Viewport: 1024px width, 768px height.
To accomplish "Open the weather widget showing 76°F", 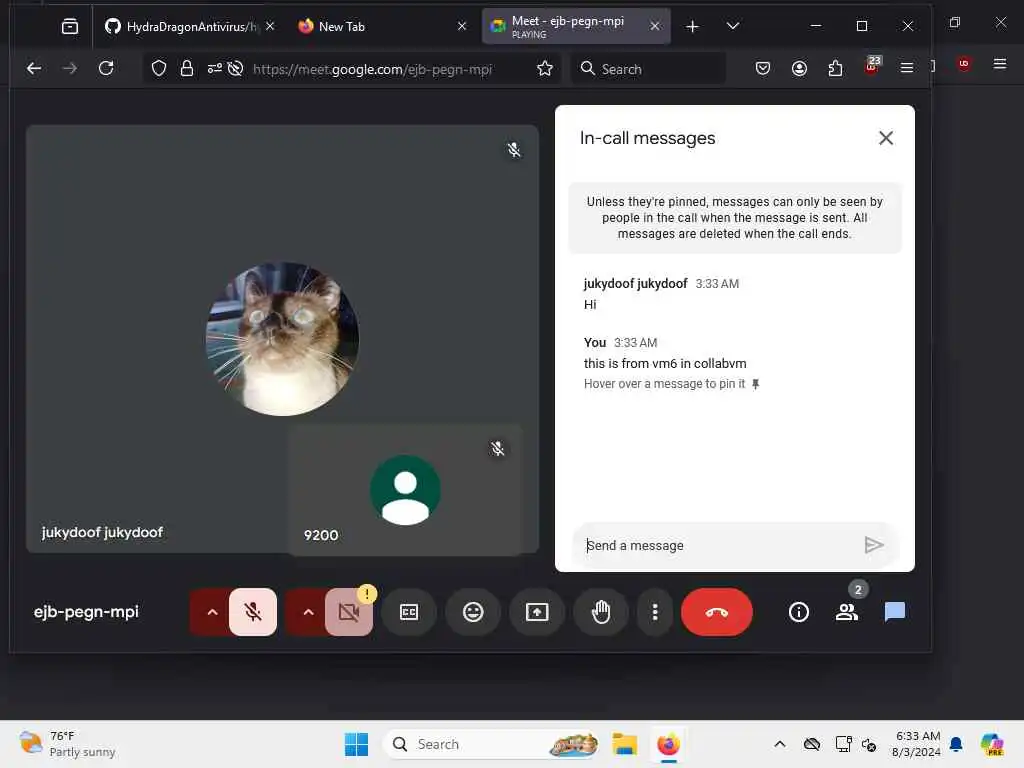I will point(67,744).
